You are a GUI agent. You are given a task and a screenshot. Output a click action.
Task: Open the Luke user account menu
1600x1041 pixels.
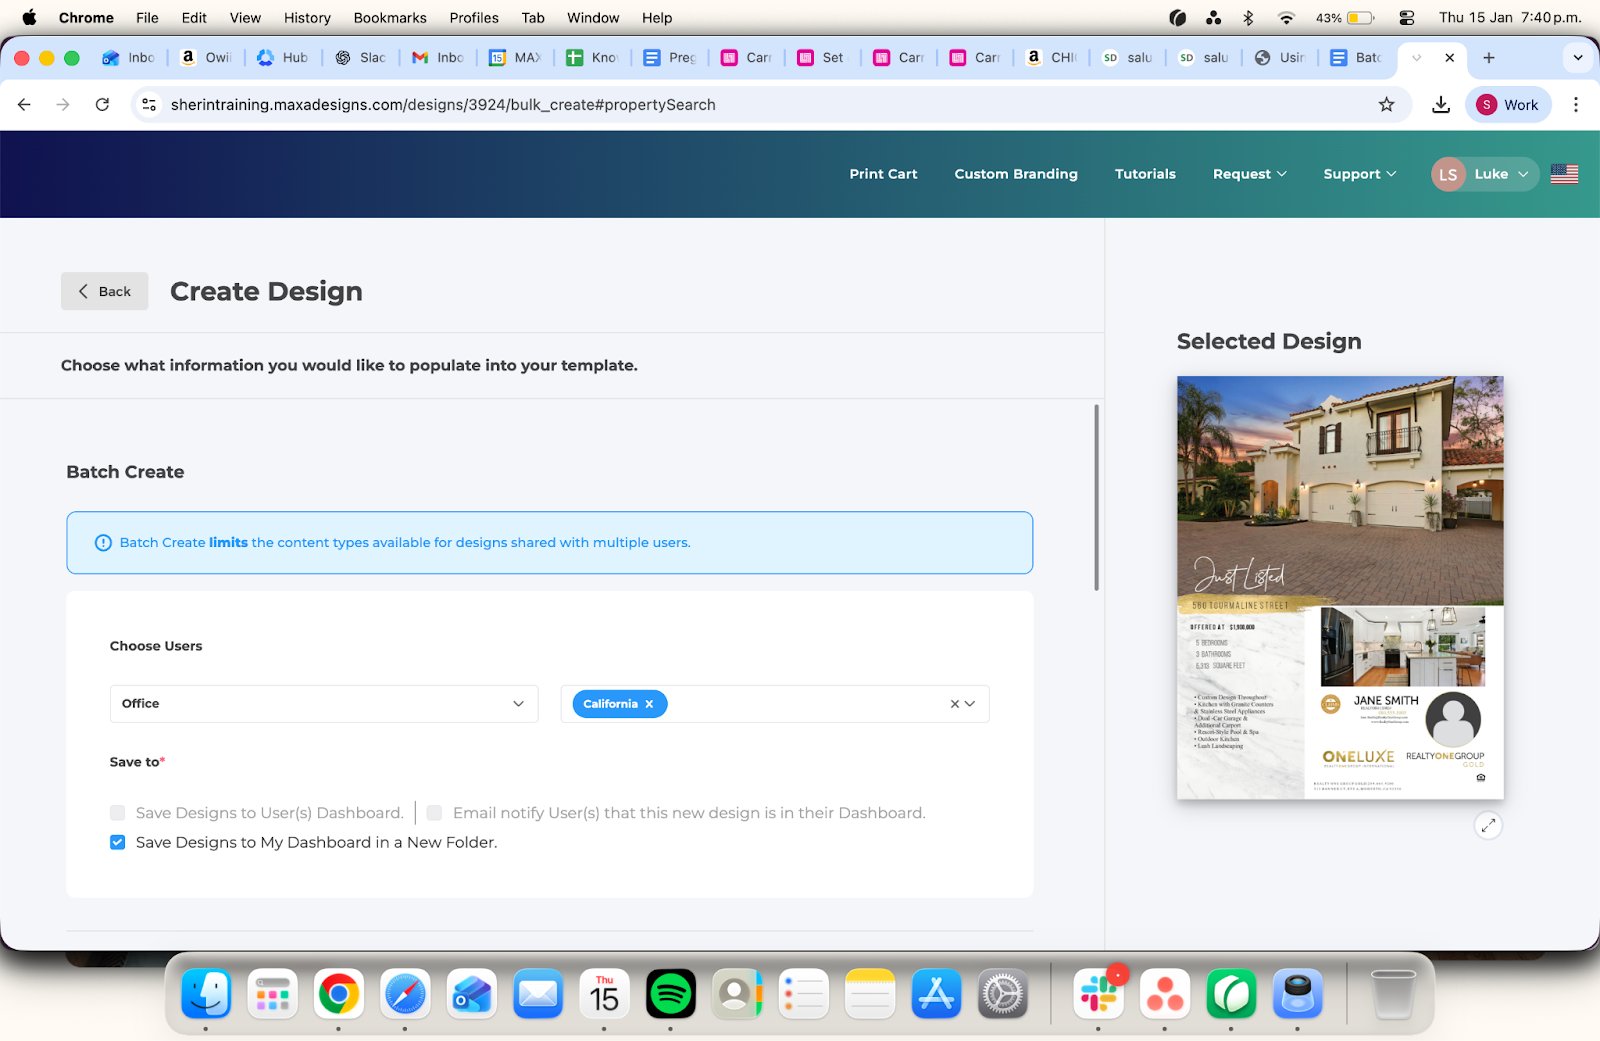[x=1484, y=174]
